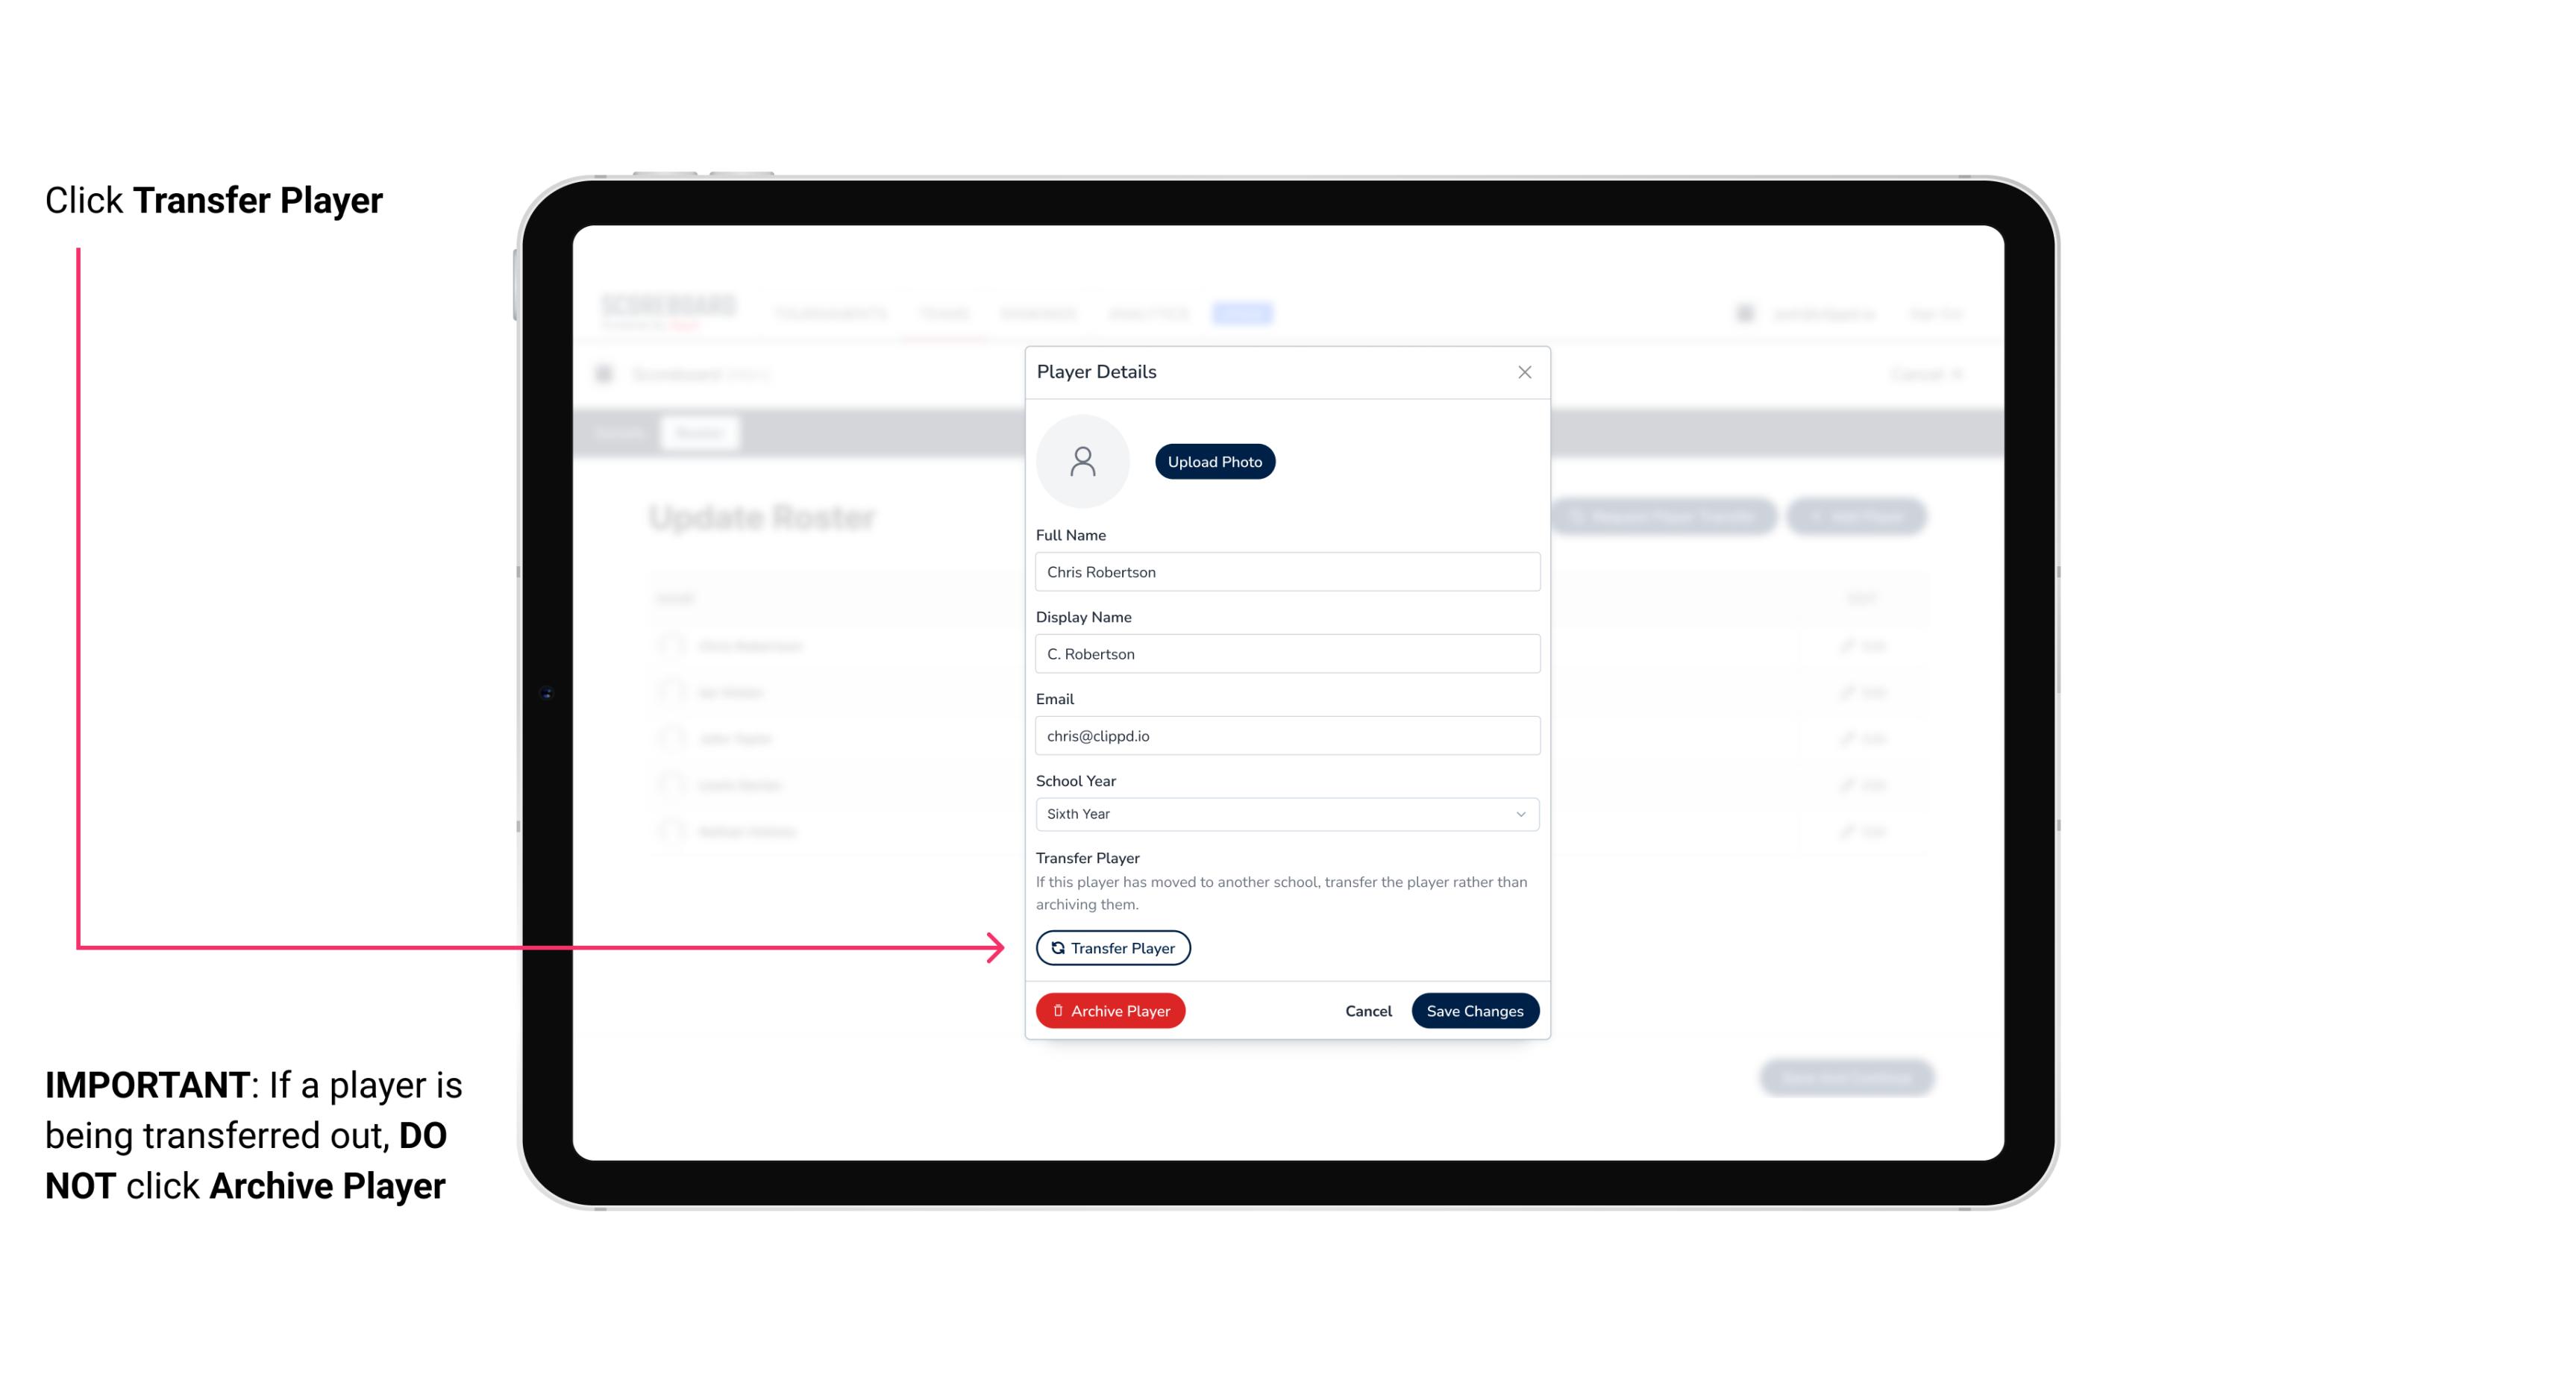
Task: Click the Full Name input field
Action: pos(1285,570)
